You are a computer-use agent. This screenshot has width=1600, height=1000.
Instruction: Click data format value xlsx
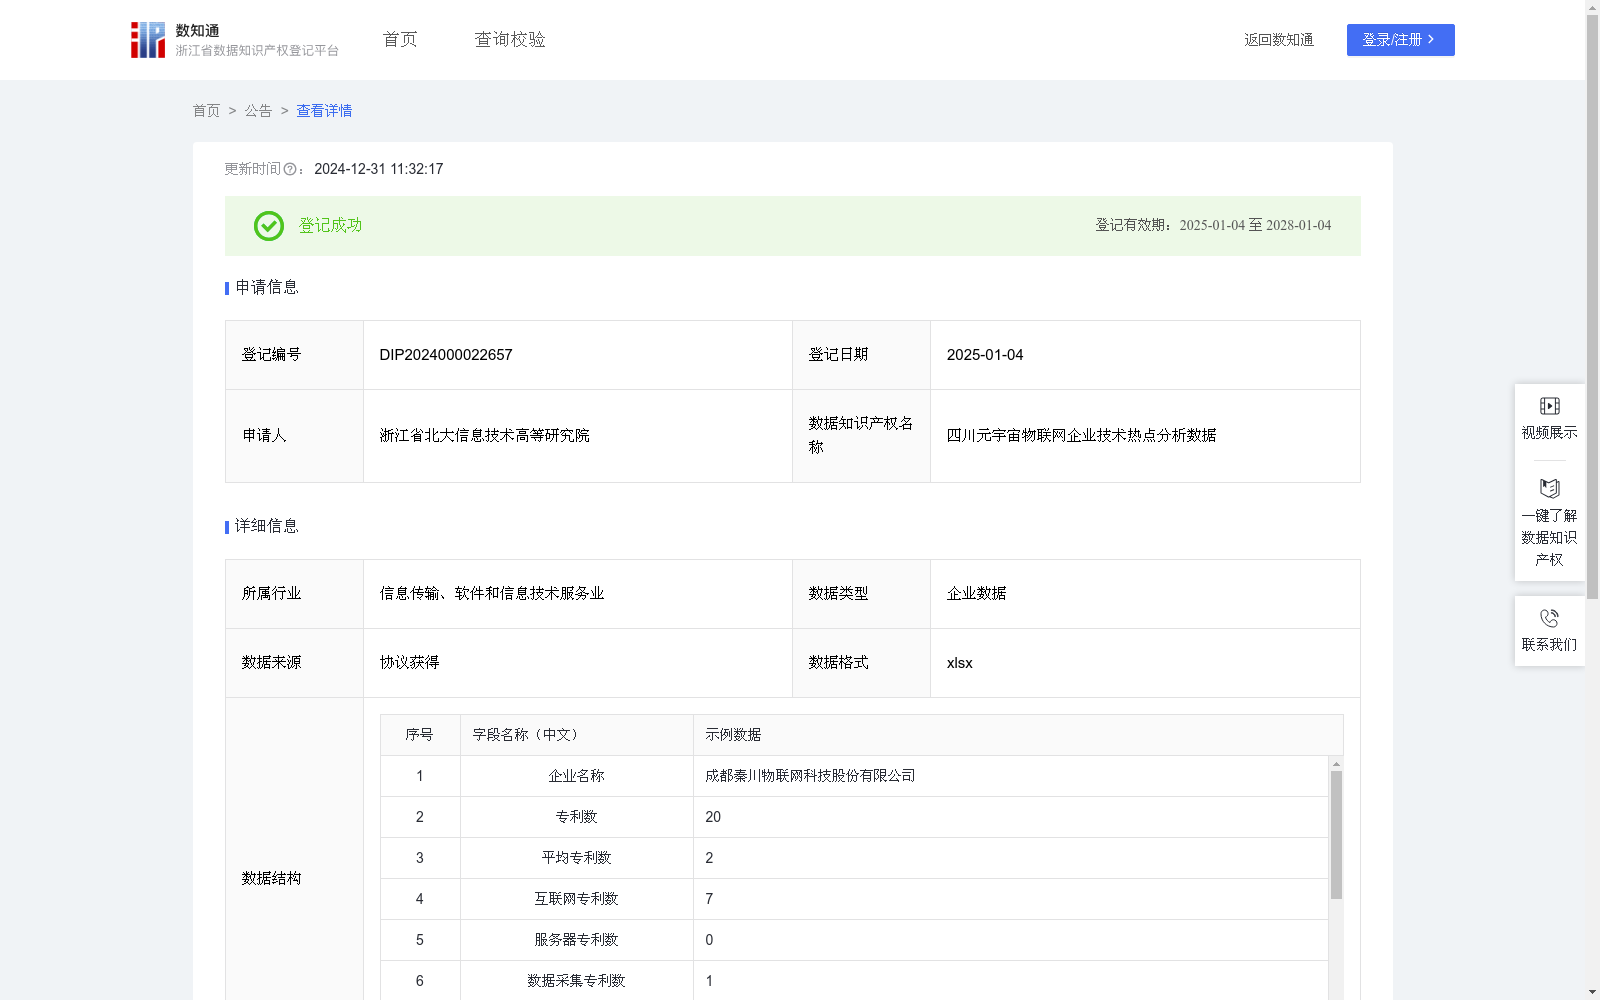coord(960,663)
